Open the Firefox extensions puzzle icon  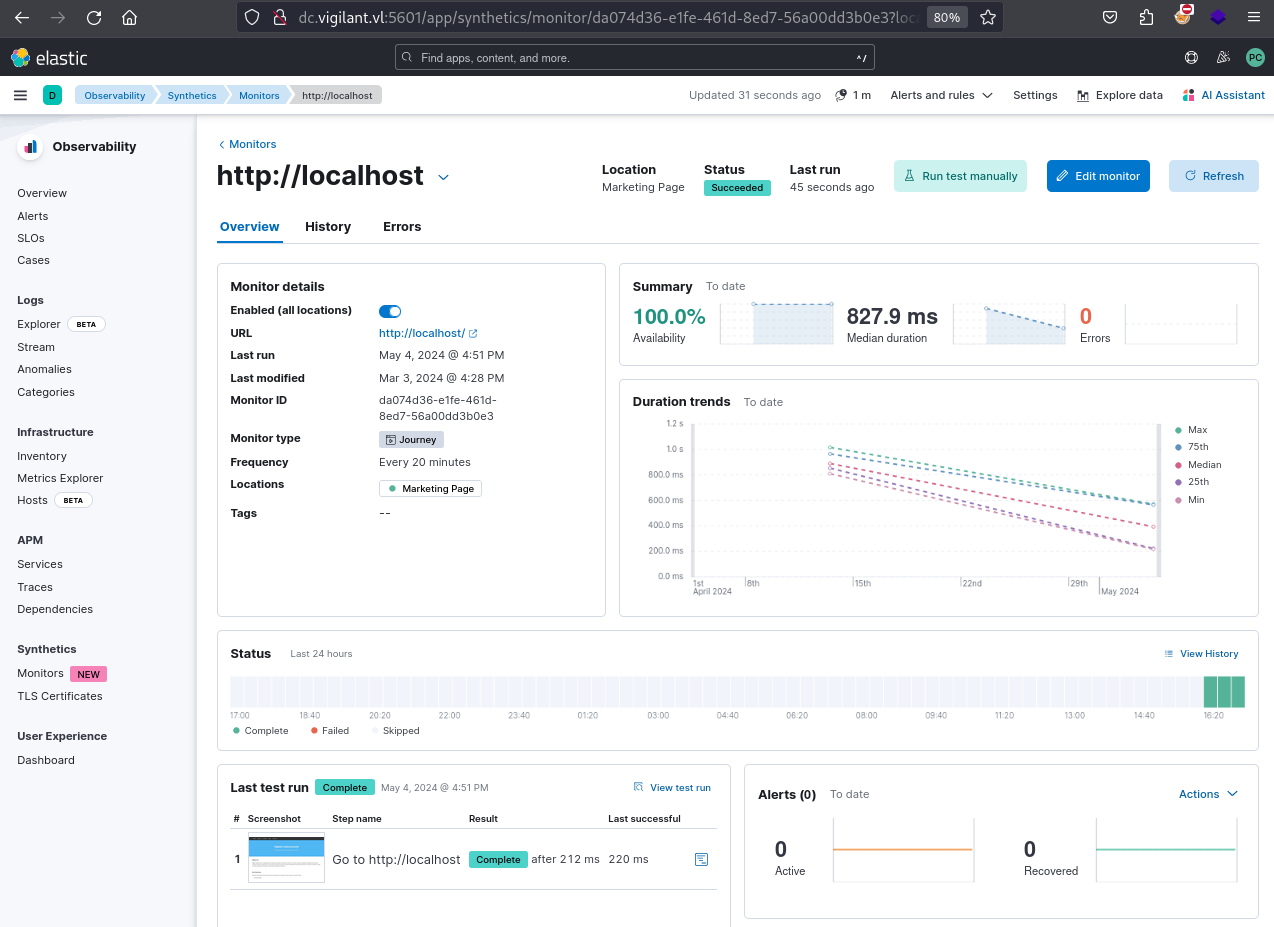point(1146,17)
